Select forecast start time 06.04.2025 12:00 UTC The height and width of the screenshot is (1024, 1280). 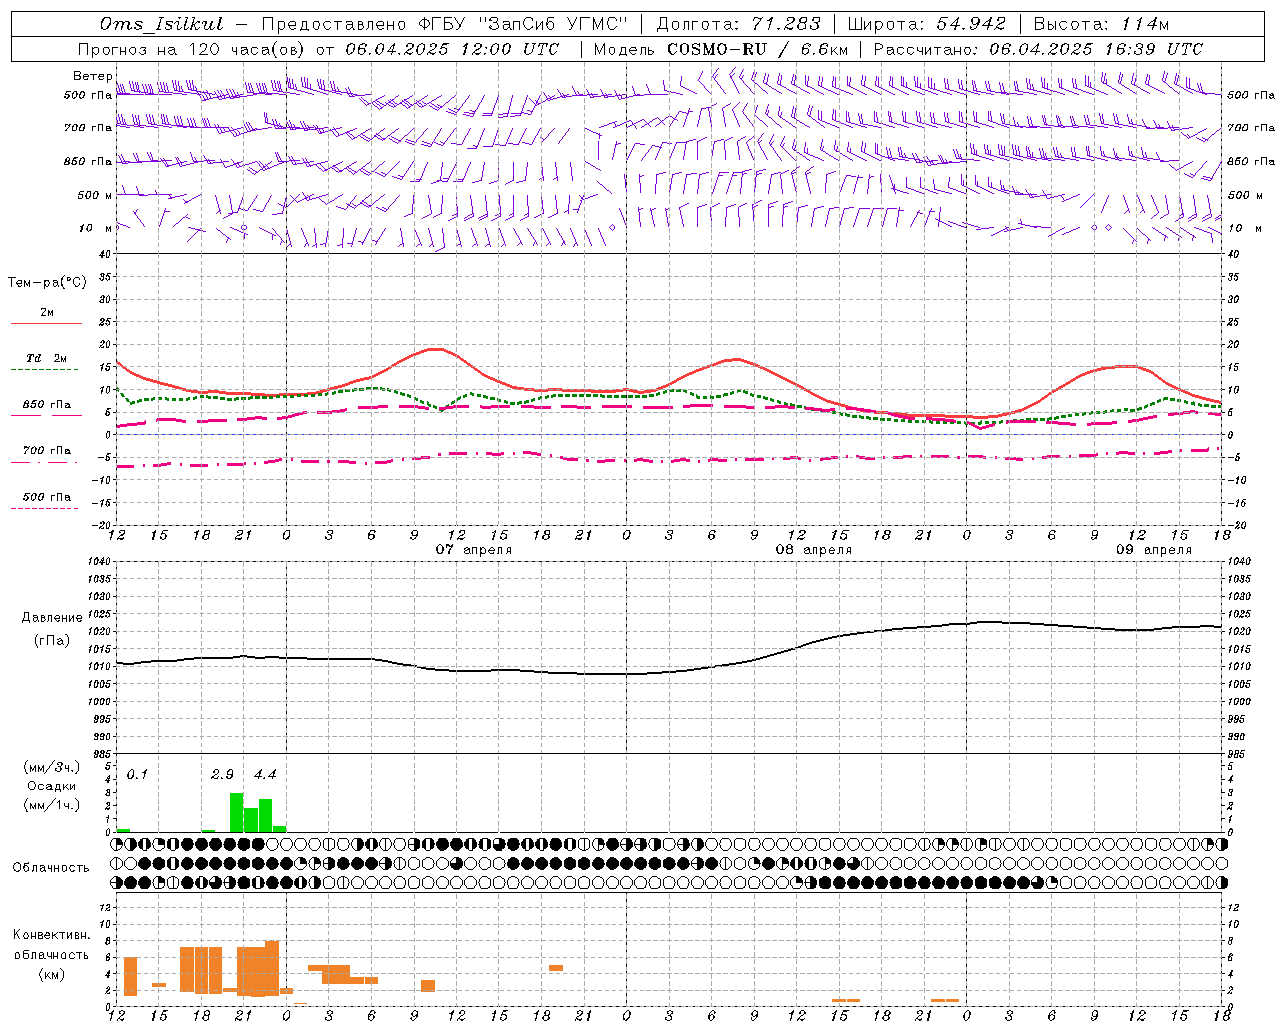coord(452,49)
